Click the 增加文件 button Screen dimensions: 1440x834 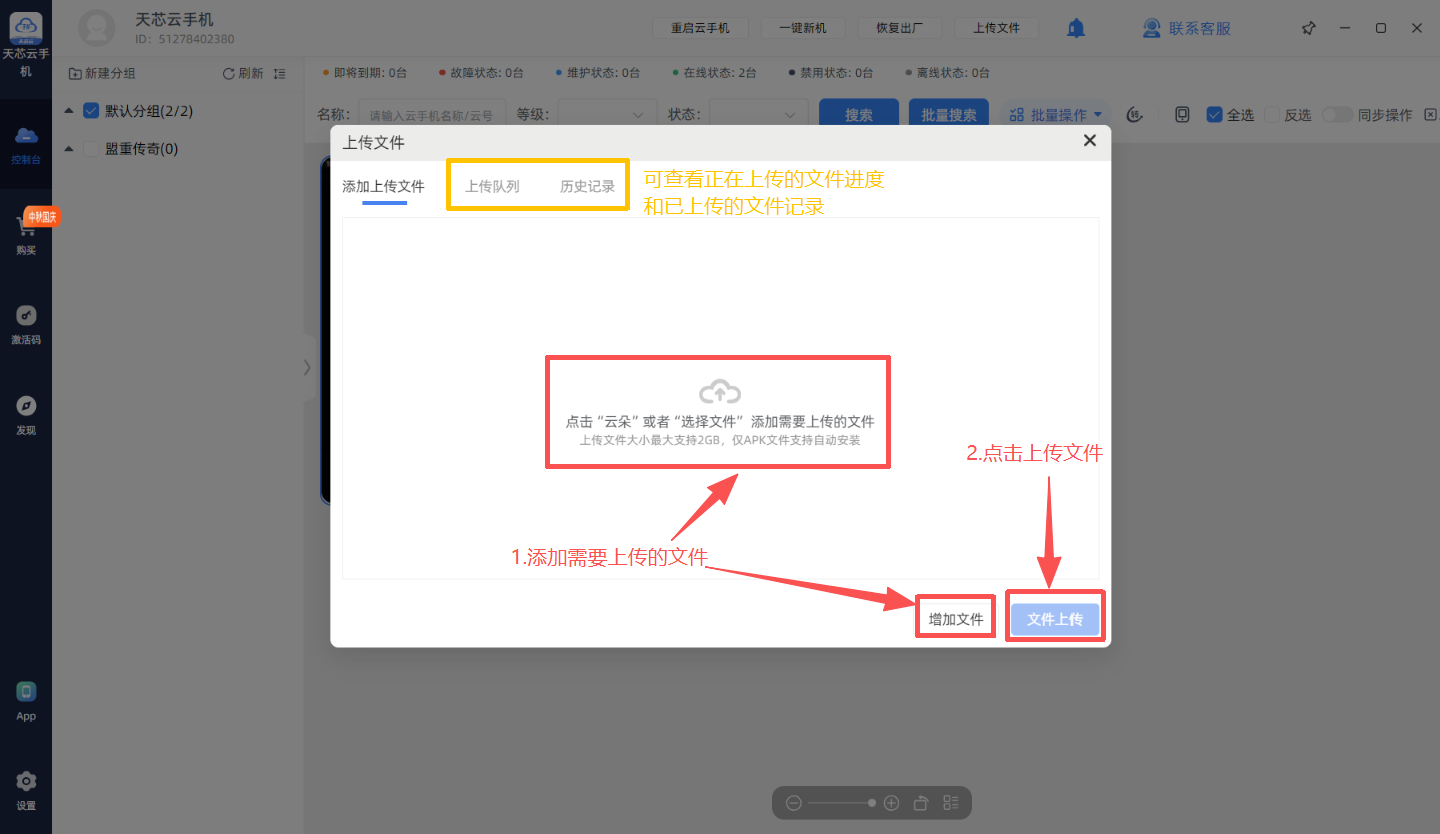(956, 619)
